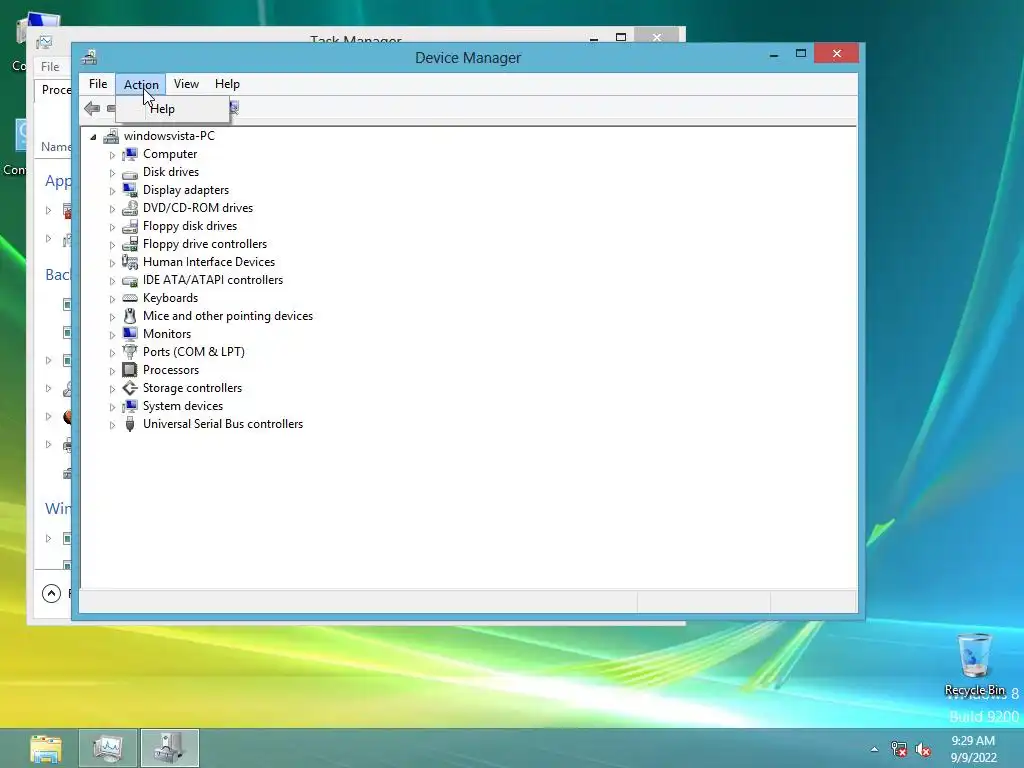Select the windowsvista-PC computer icon
Image resolution: width=1024 pixels, height=768 pixels.
[x=112, y=136]
